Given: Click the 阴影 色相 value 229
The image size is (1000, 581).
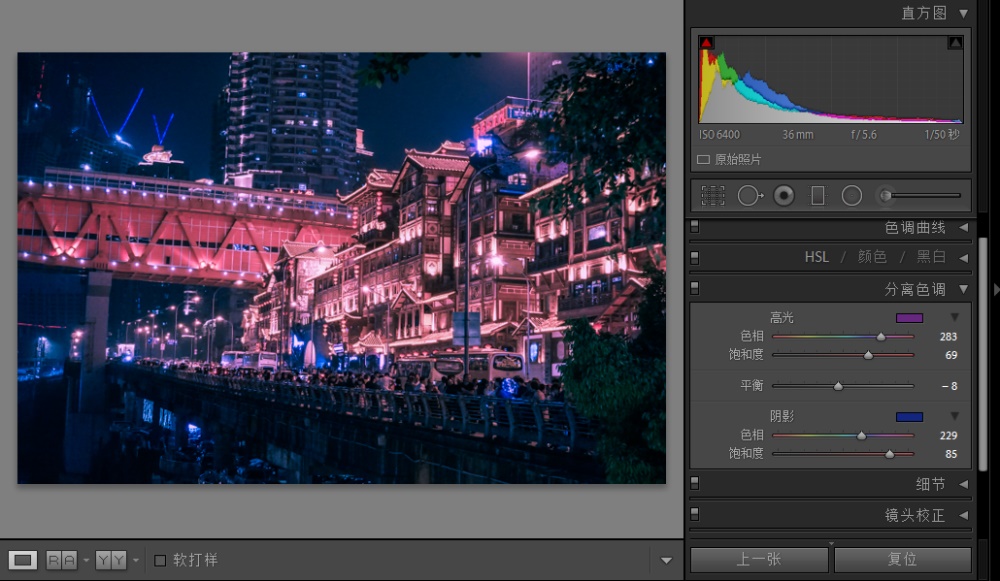Looking at the screenshot, I should coord(948,436).
